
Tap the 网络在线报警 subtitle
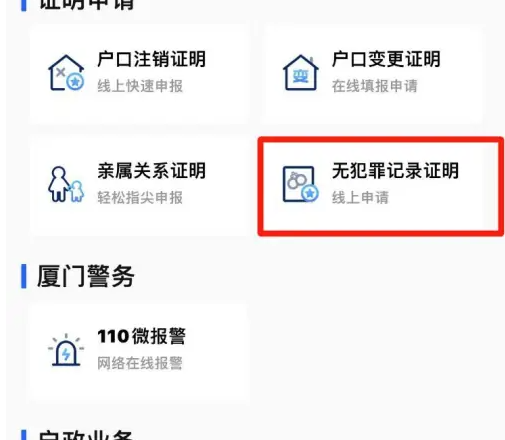click(140, 363)
